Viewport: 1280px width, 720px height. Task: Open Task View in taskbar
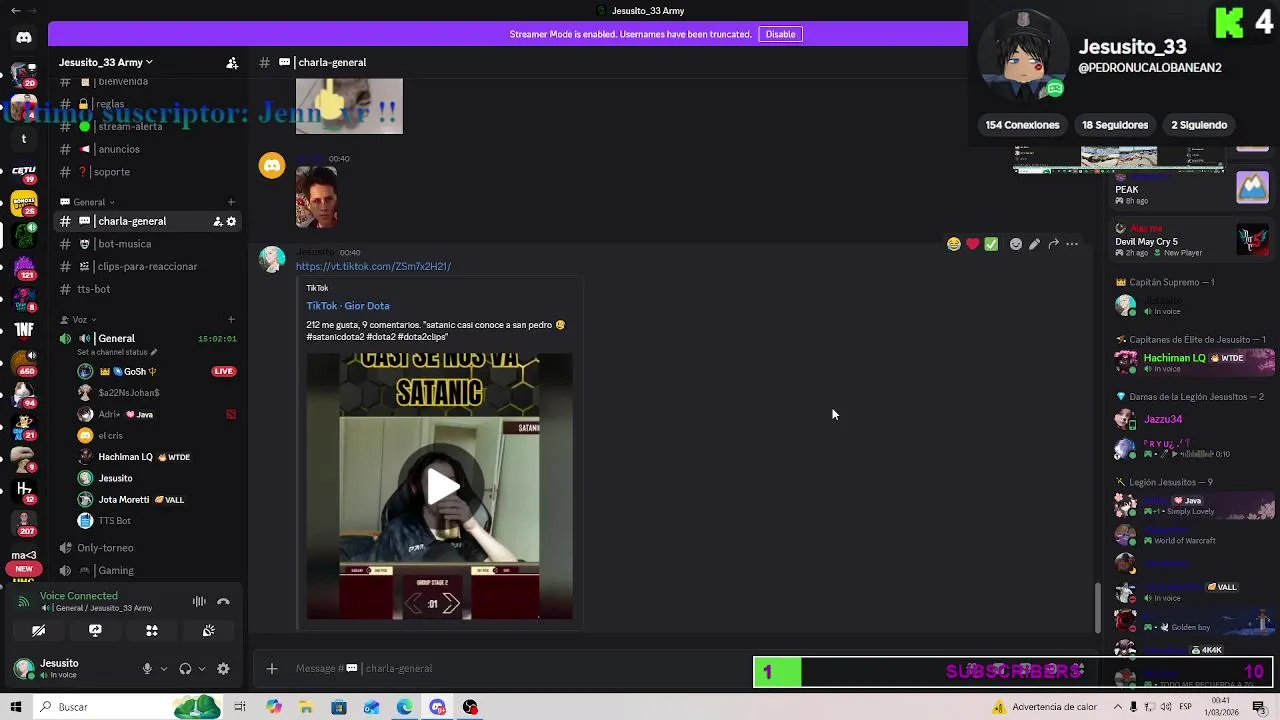pos(240,707)
